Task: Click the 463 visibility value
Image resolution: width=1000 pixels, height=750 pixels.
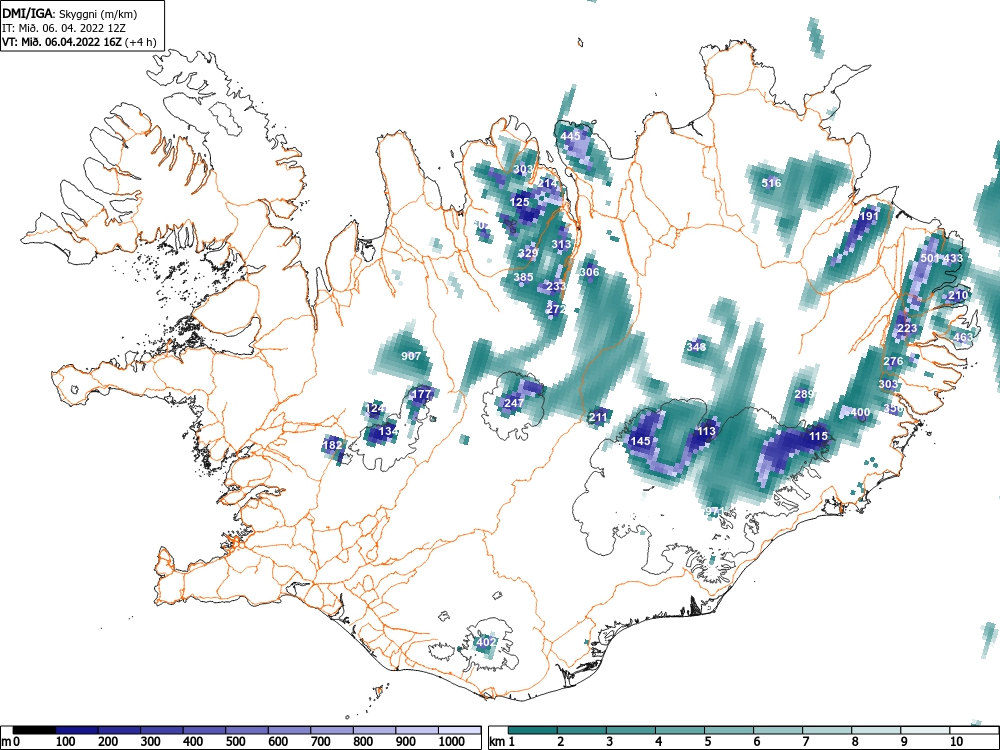Action: point(963,337)
